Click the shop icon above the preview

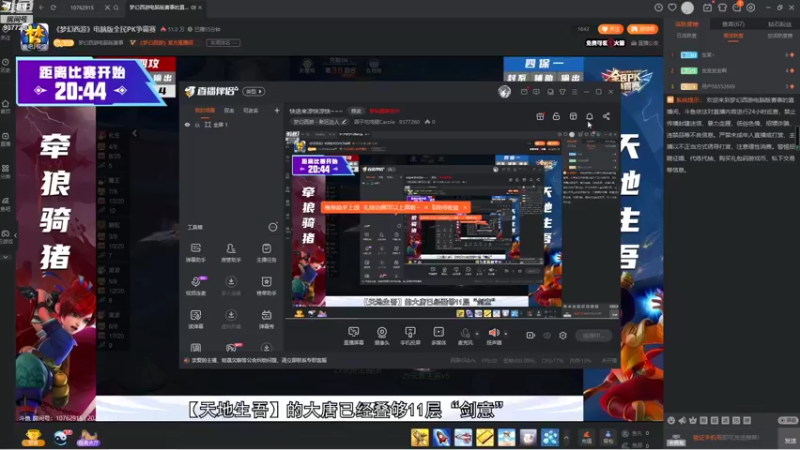[x=573, y=116]
